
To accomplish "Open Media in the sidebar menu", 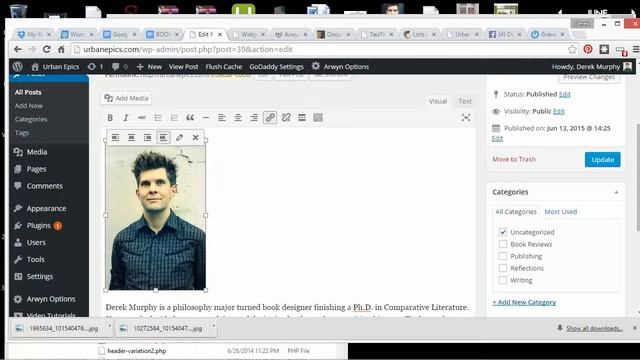I will pos(37,152).
